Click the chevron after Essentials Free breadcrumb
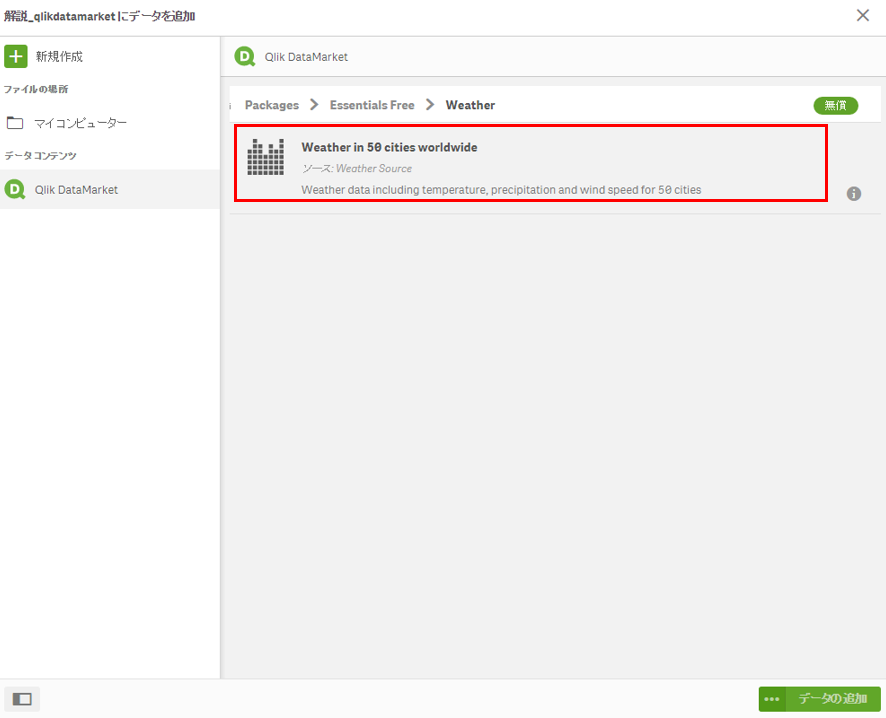The width and height of the screenshot is (886, 718). (x=430, y=105)
